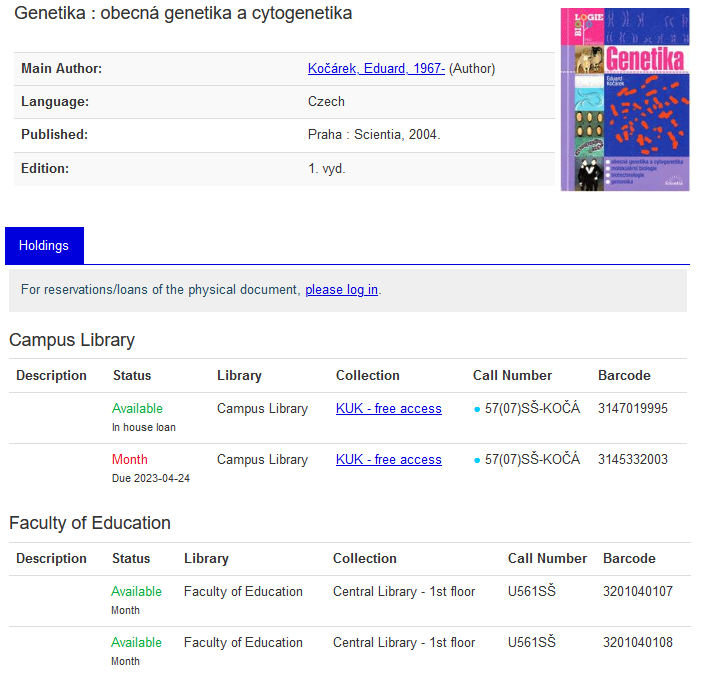Click Available status for barcode 3147019995
The width and height of the screenshot is (701, 680).
point(137,408)
